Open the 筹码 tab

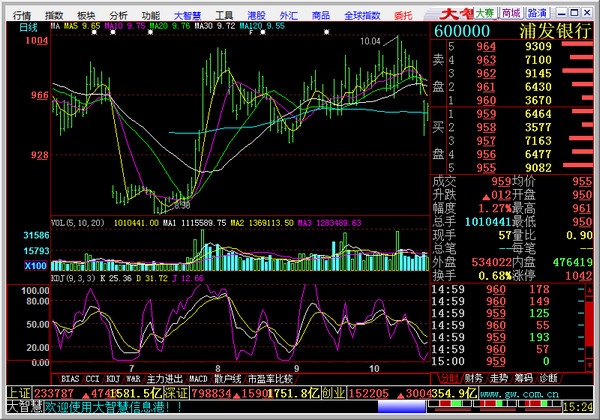[523, 378]
